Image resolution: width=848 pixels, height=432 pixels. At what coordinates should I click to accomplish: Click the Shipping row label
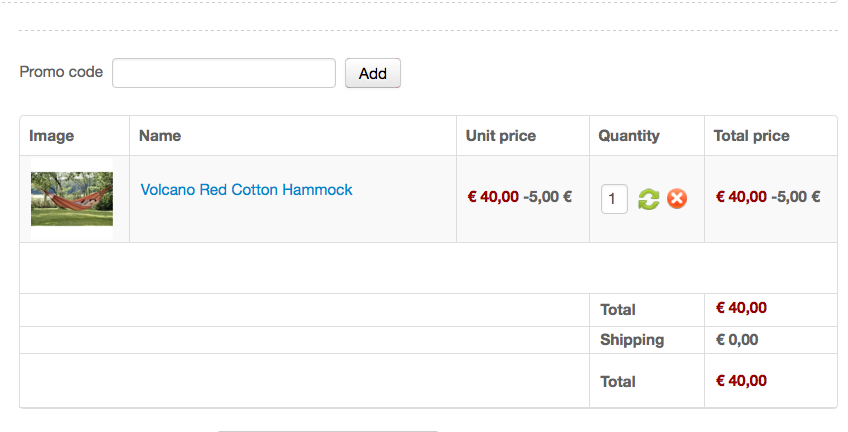[632, 340]
